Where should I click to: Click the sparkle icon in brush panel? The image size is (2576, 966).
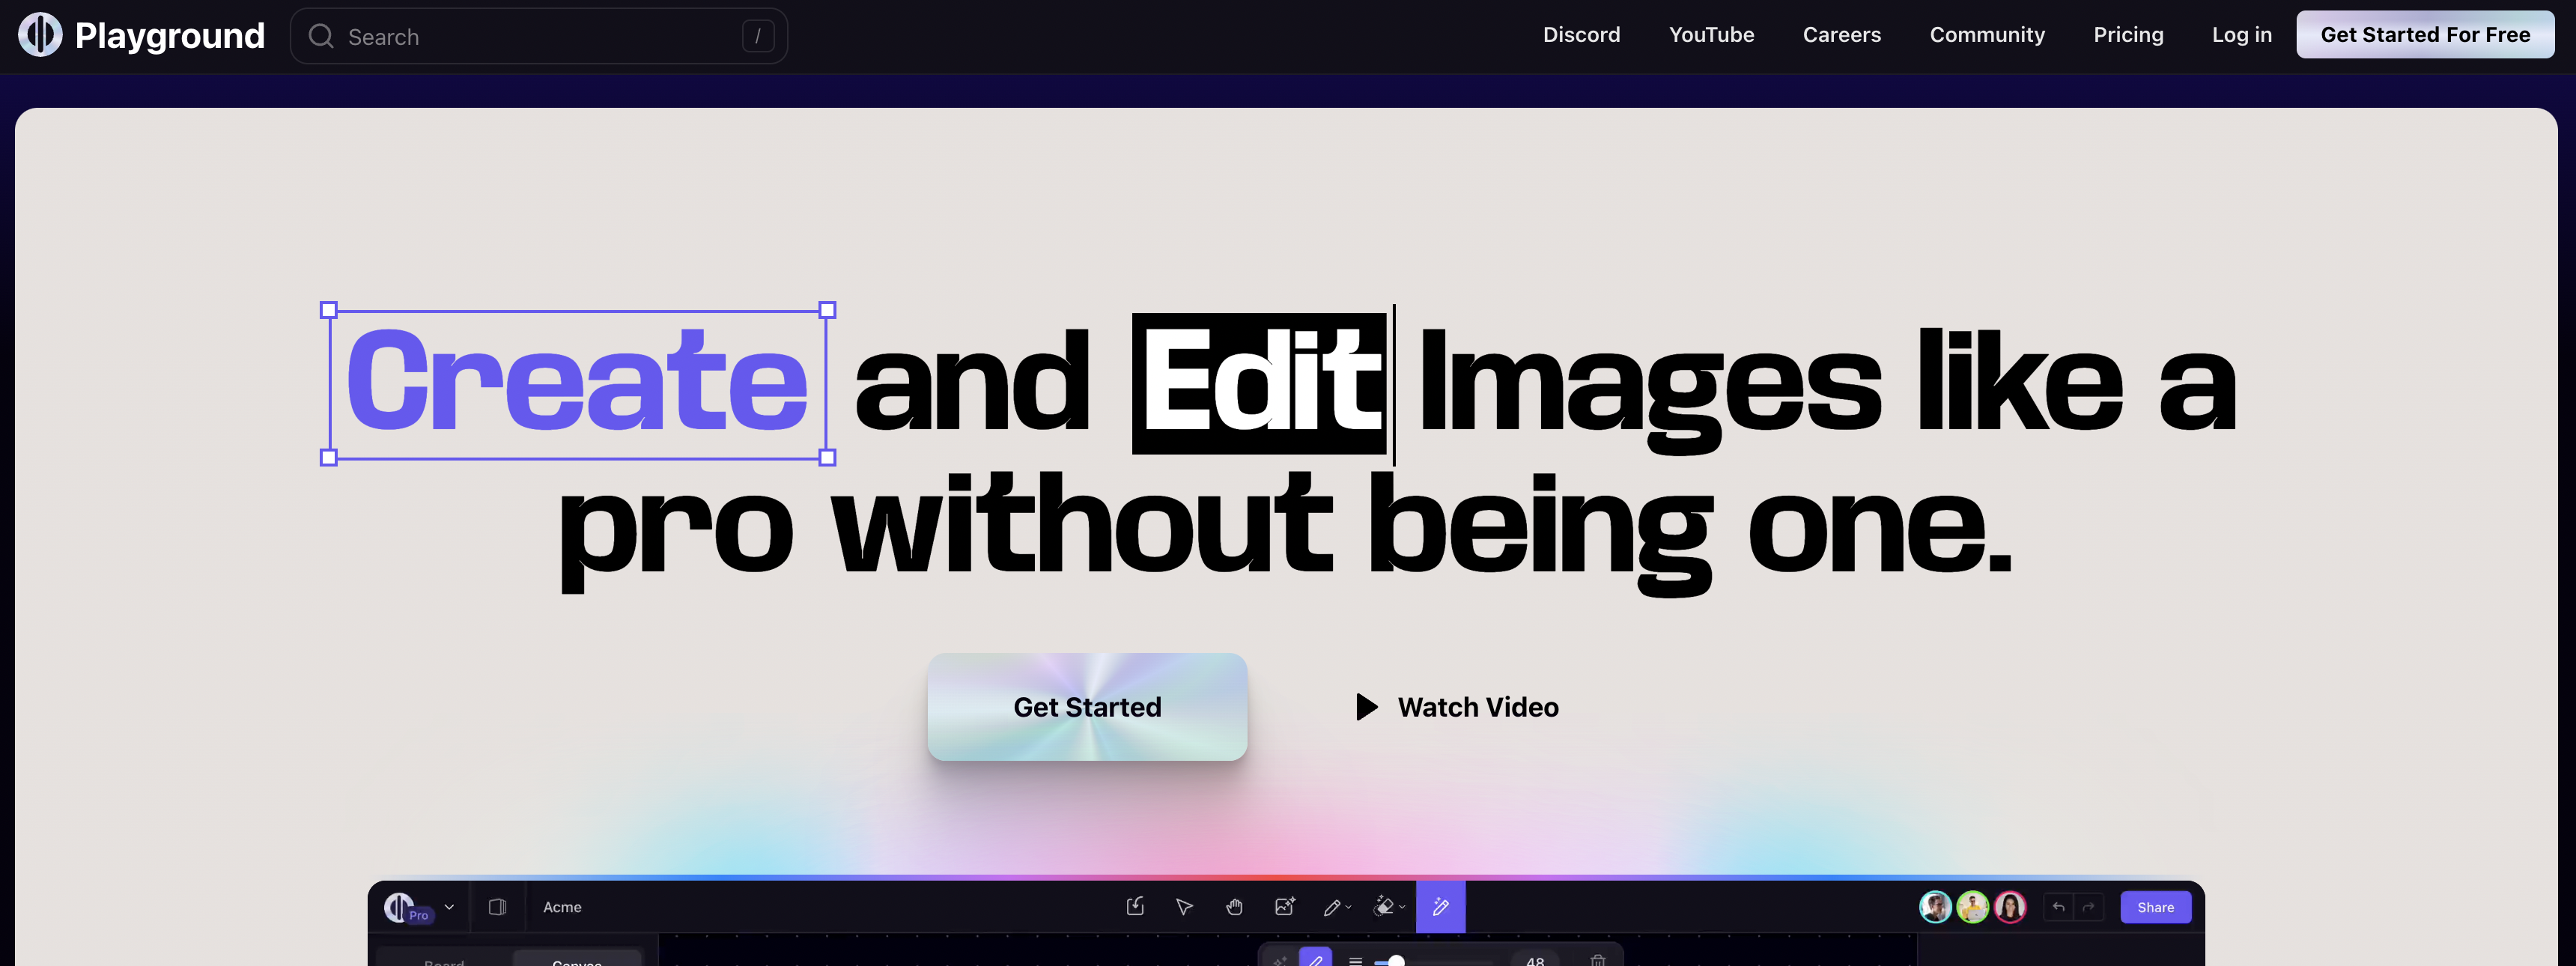pyautogui.click(x=1280, y=961)
